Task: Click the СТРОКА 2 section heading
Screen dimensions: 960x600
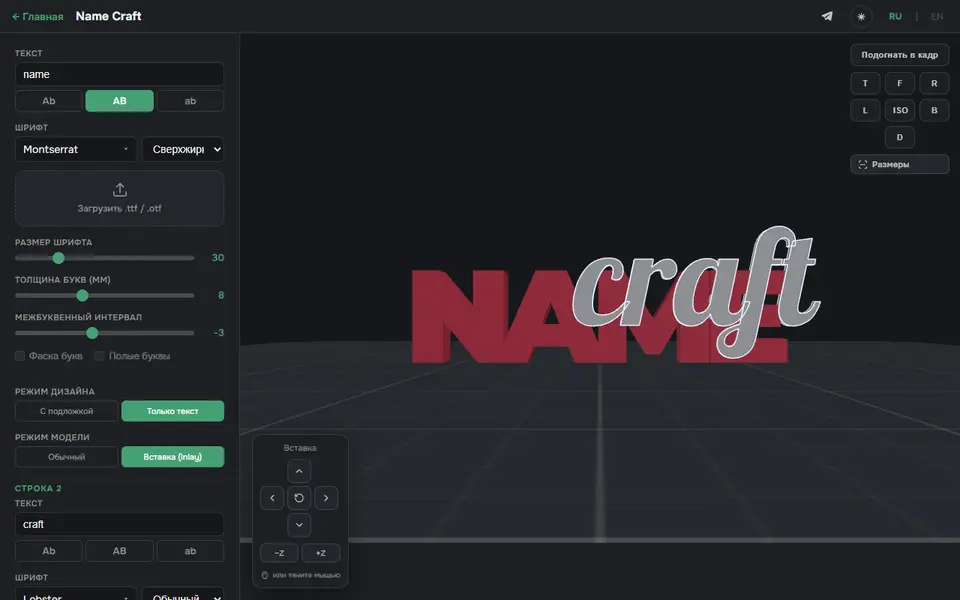Action: click(x=38, y=488)
